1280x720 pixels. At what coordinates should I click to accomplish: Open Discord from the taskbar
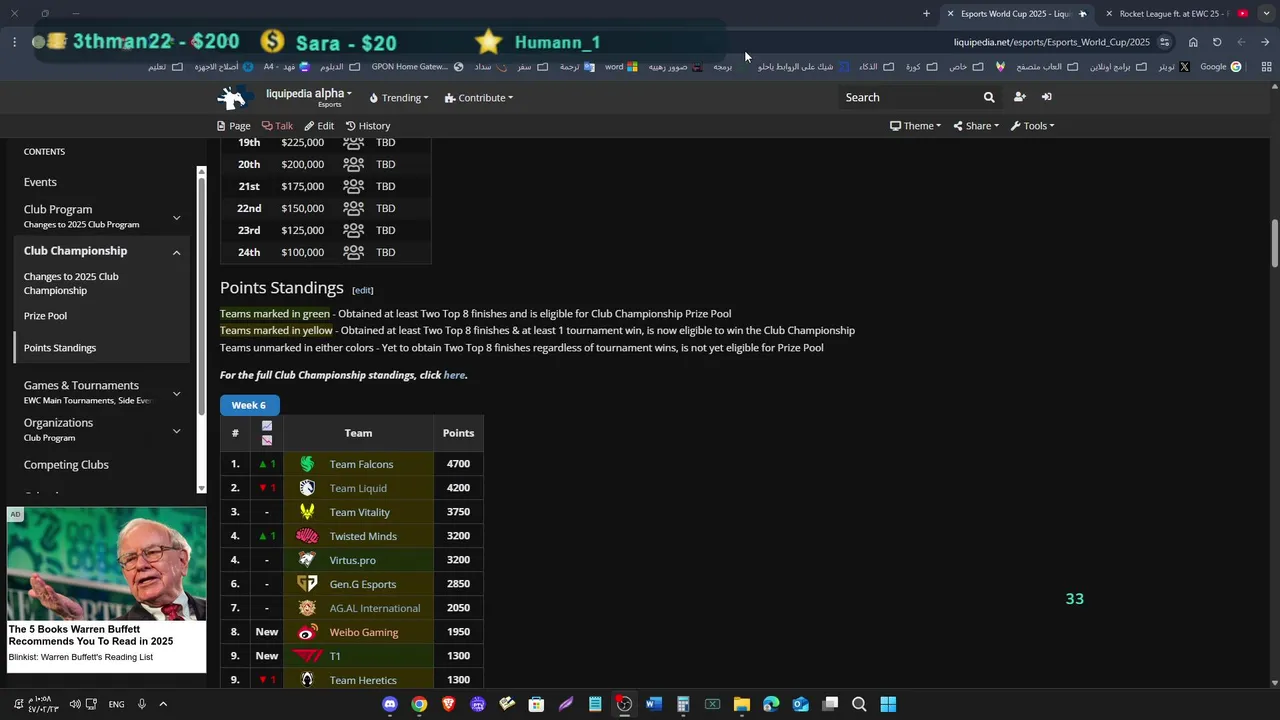click(x=390, y=704)
